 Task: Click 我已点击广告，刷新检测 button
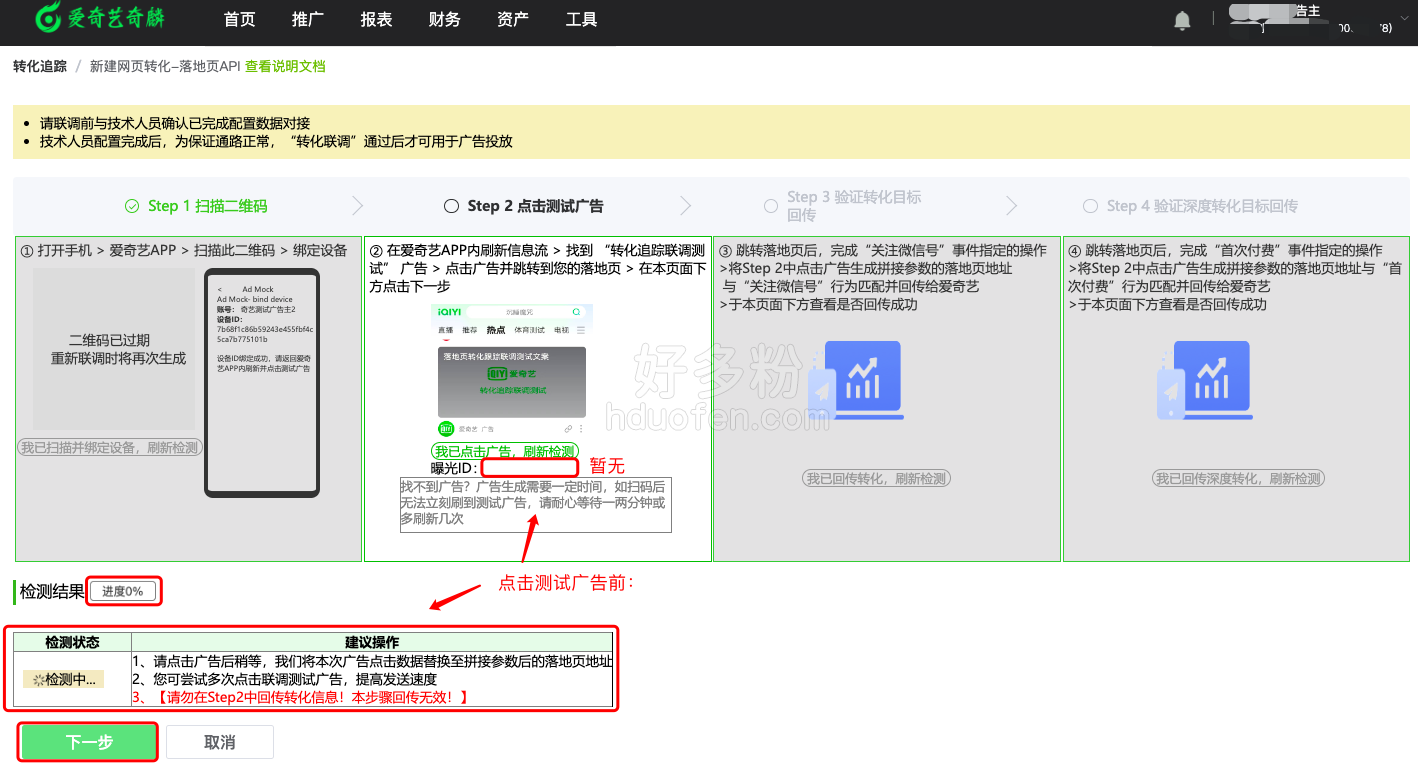[505, 451]
